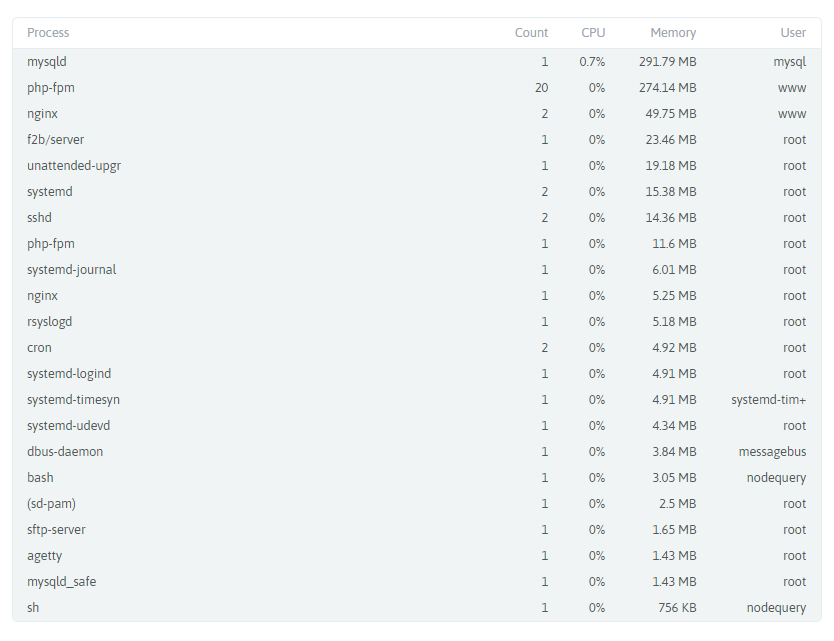Click the rsyslogd process name
The image size is (834, 641).
[x=49, y=322]
